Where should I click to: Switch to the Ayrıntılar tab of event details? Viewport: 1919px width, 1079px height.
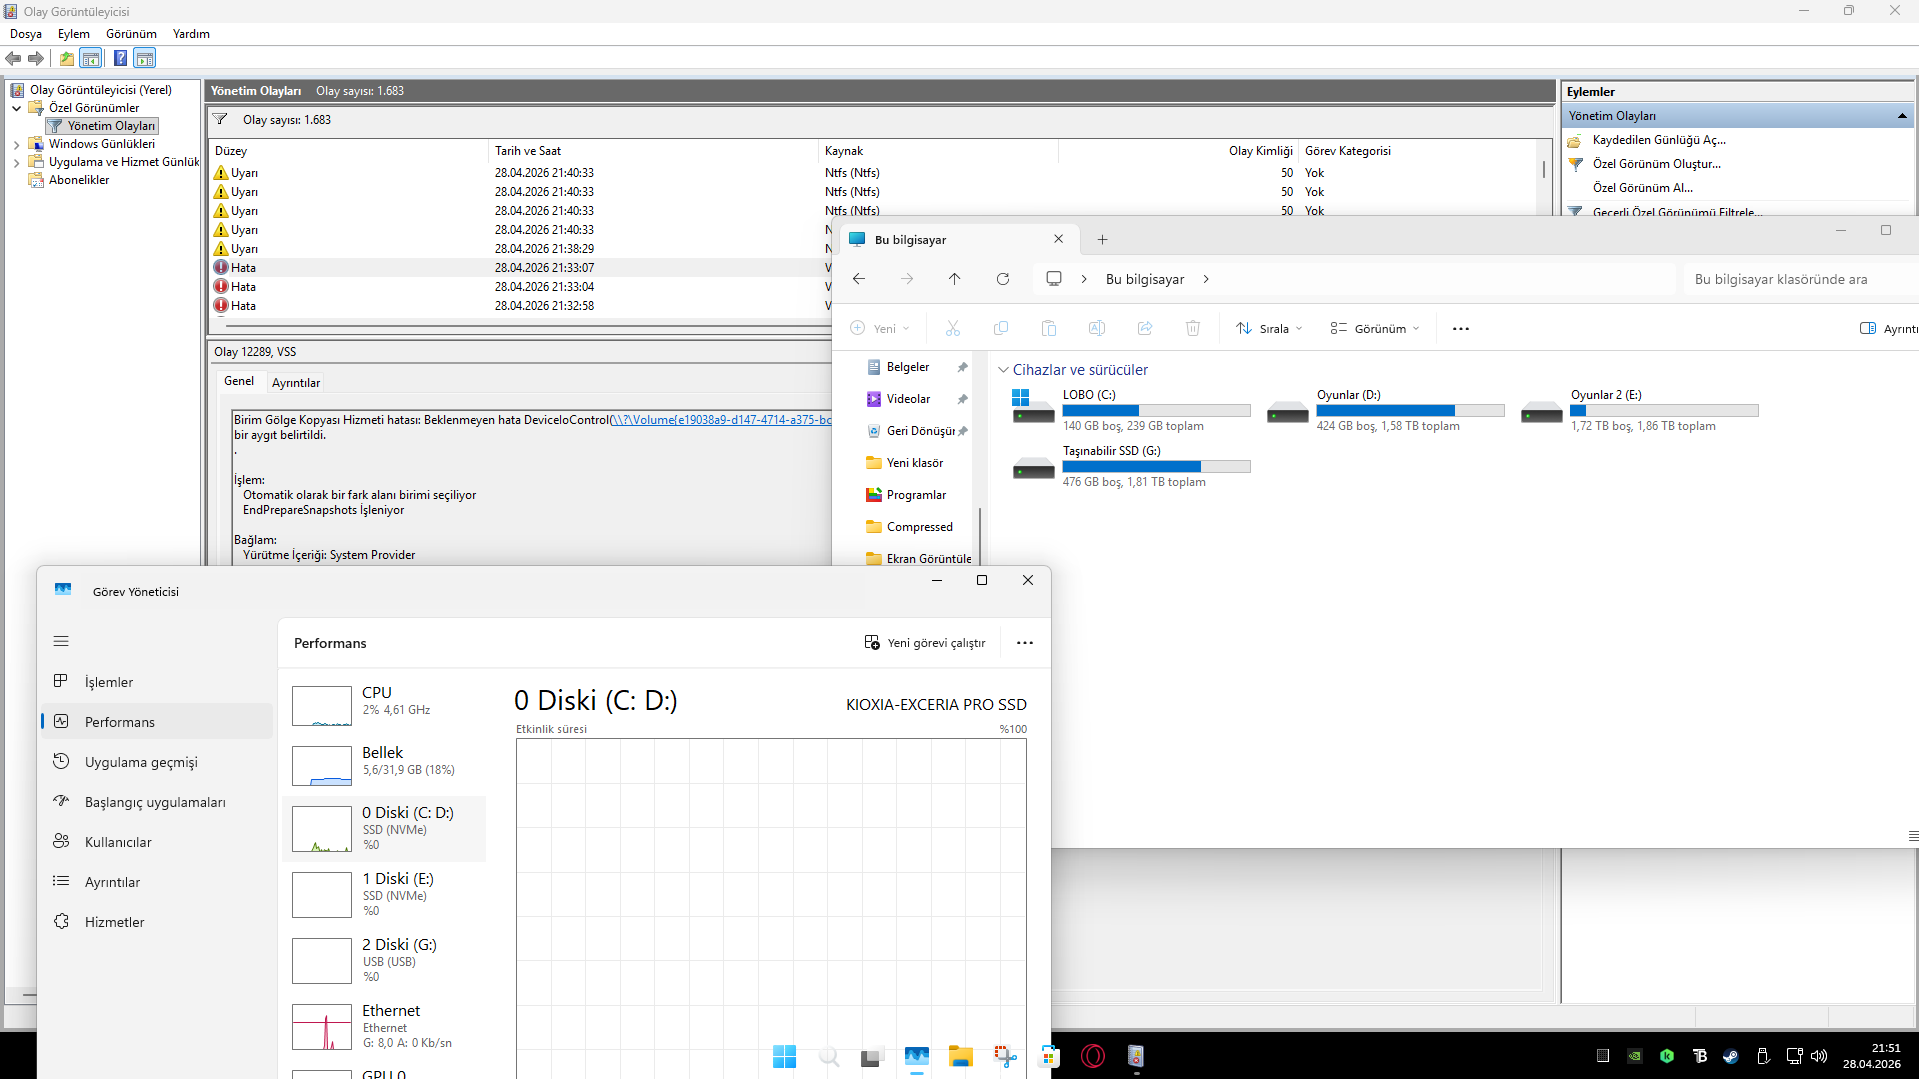pos(296,383)
